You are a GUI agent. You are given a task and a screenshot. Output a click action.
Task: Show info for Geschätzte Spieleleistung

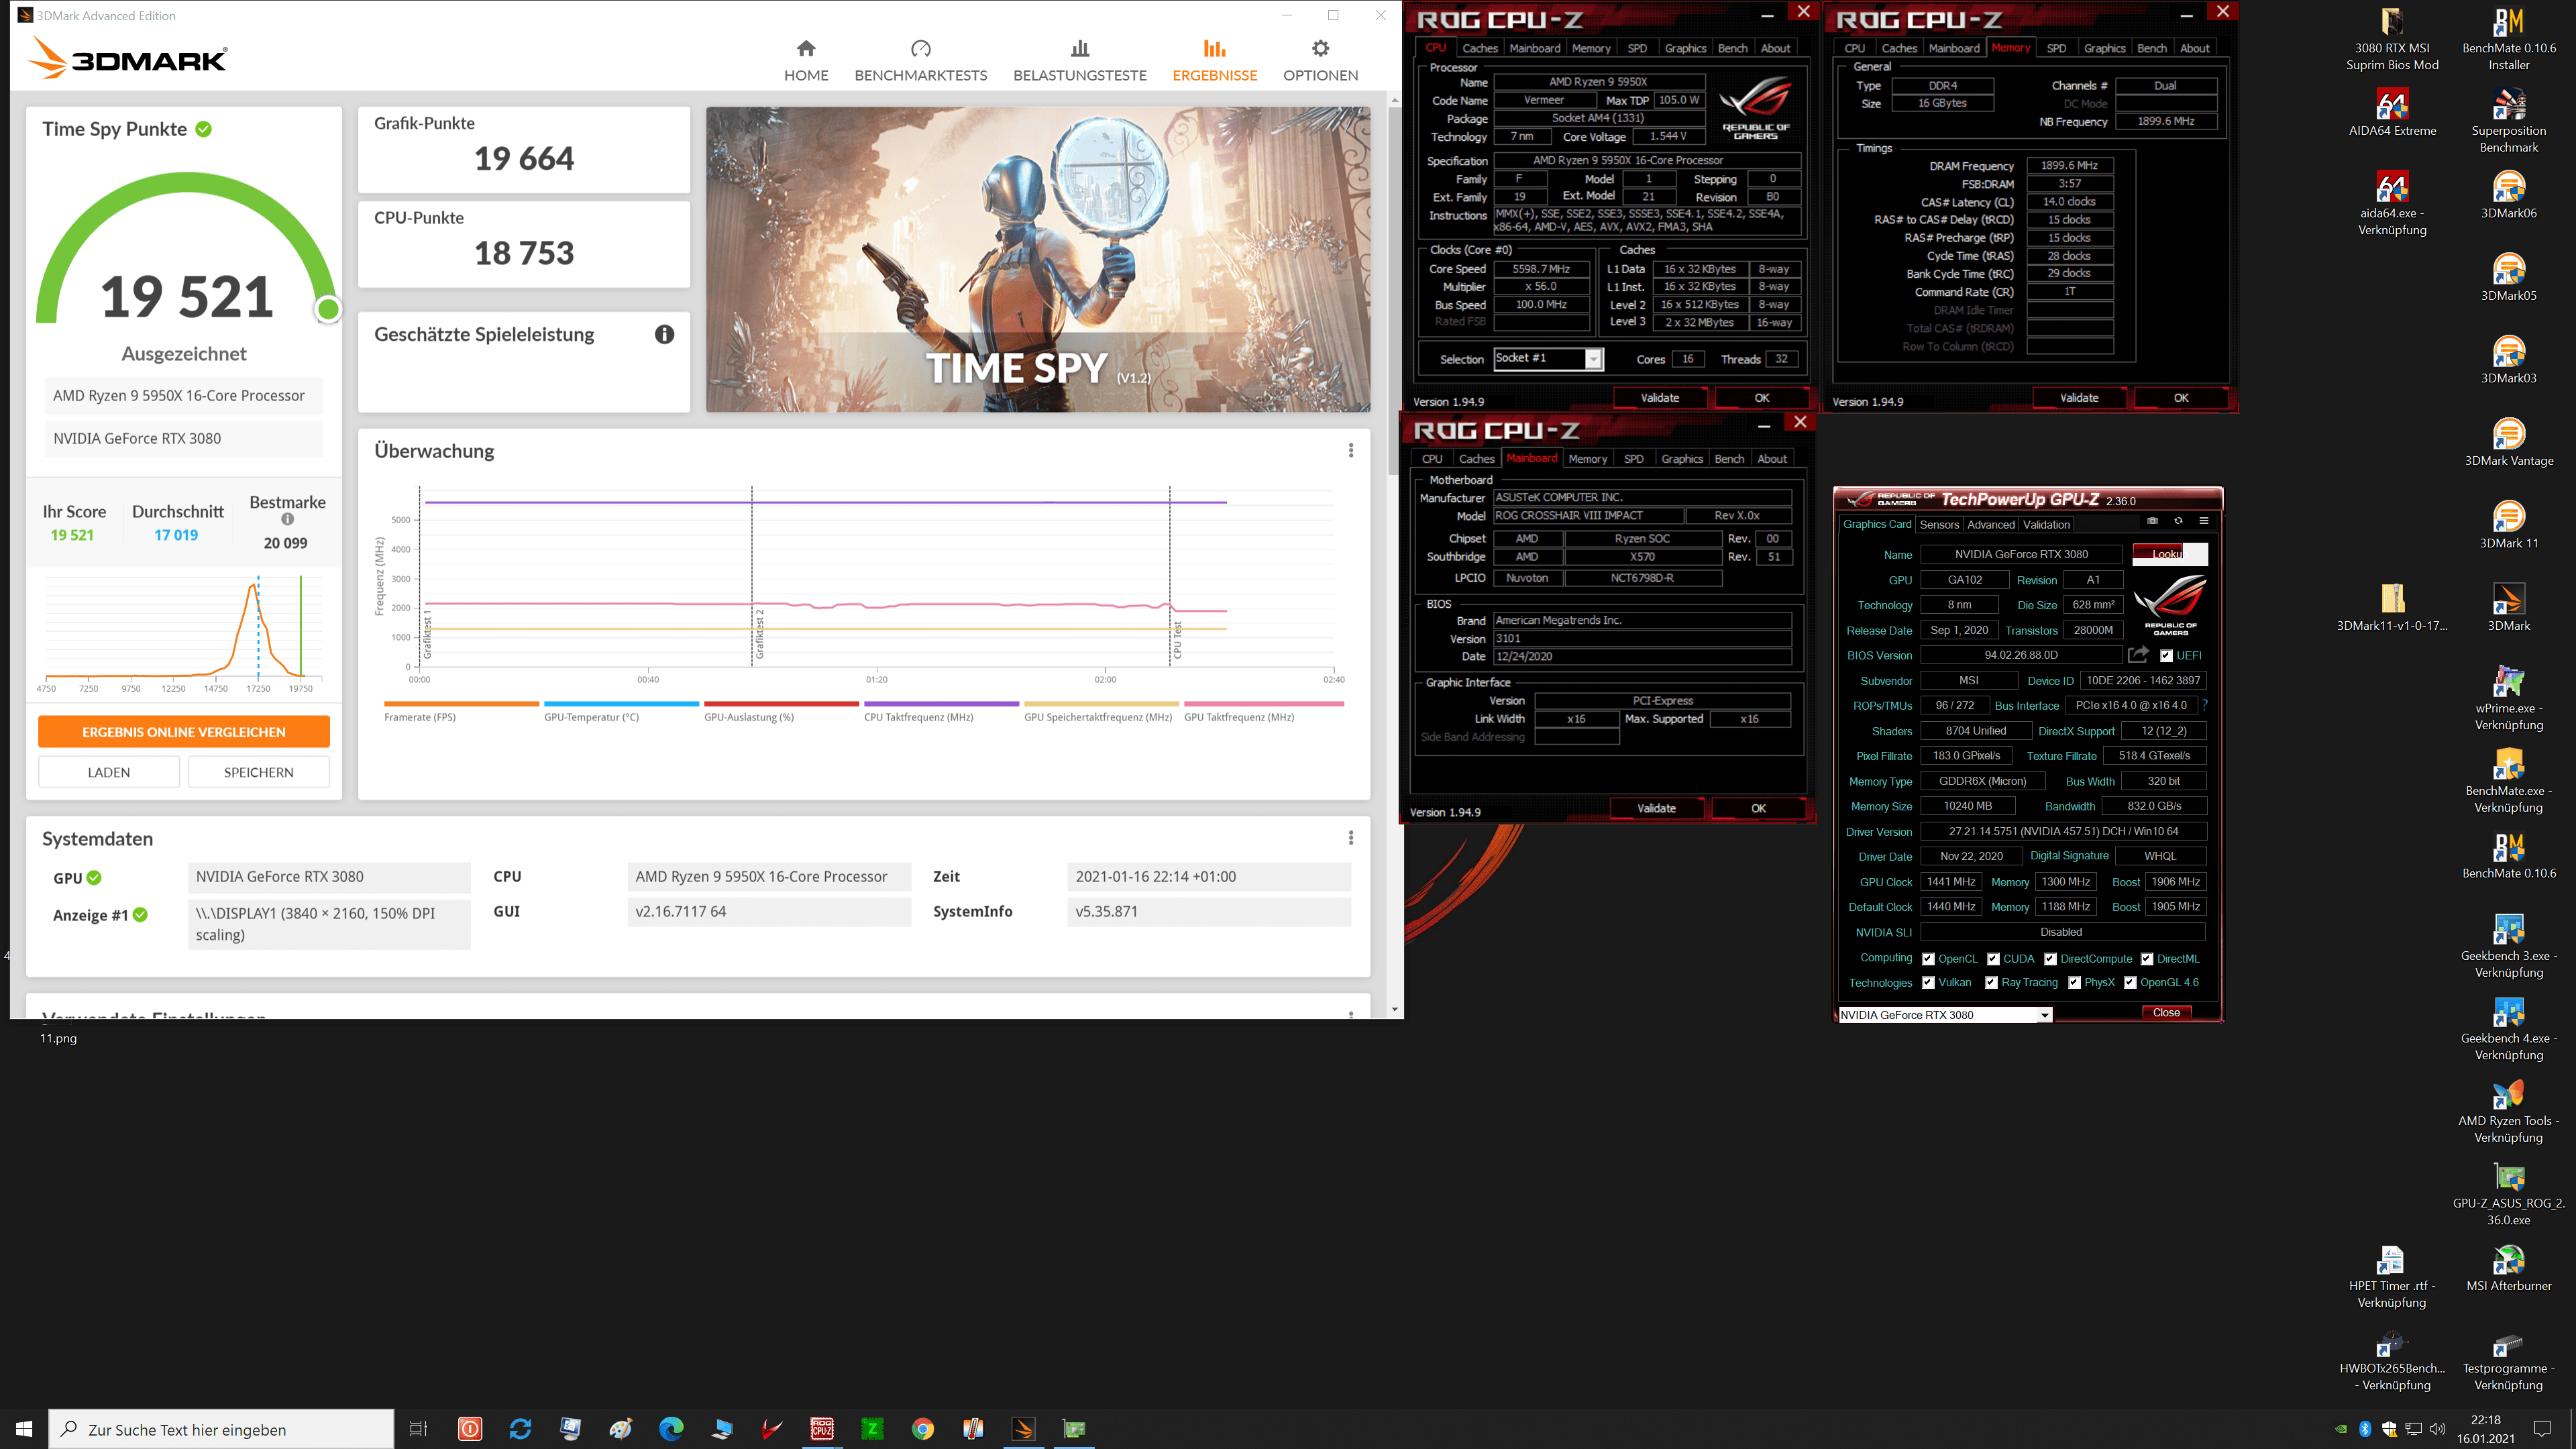pos(664,334)
